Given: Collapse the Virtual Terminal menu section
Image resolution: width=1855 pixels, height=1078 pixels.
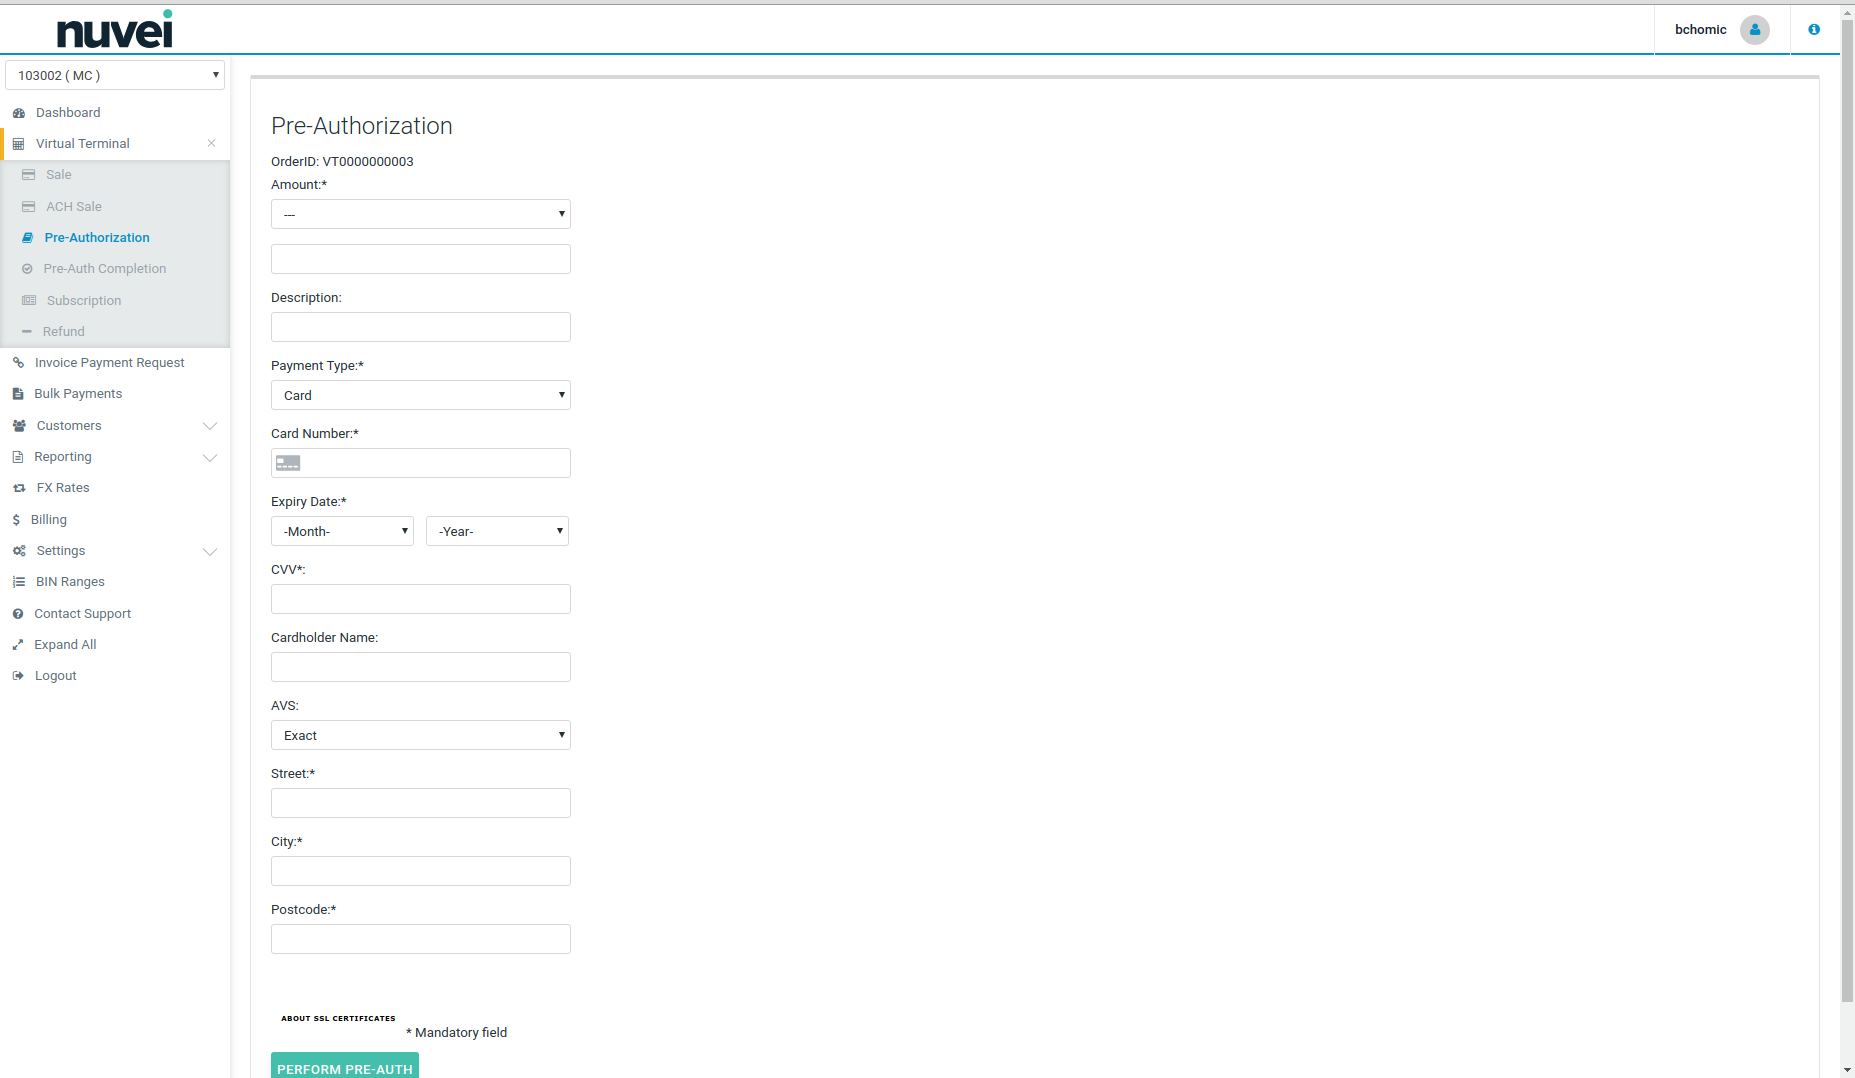Looking at the screenshot, I should pyautogui.click(x=211, y=144).
